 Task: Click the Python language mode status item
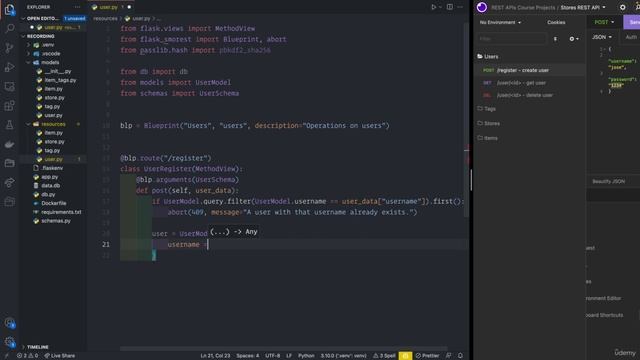pyautogui.click(x=306, y=356)
